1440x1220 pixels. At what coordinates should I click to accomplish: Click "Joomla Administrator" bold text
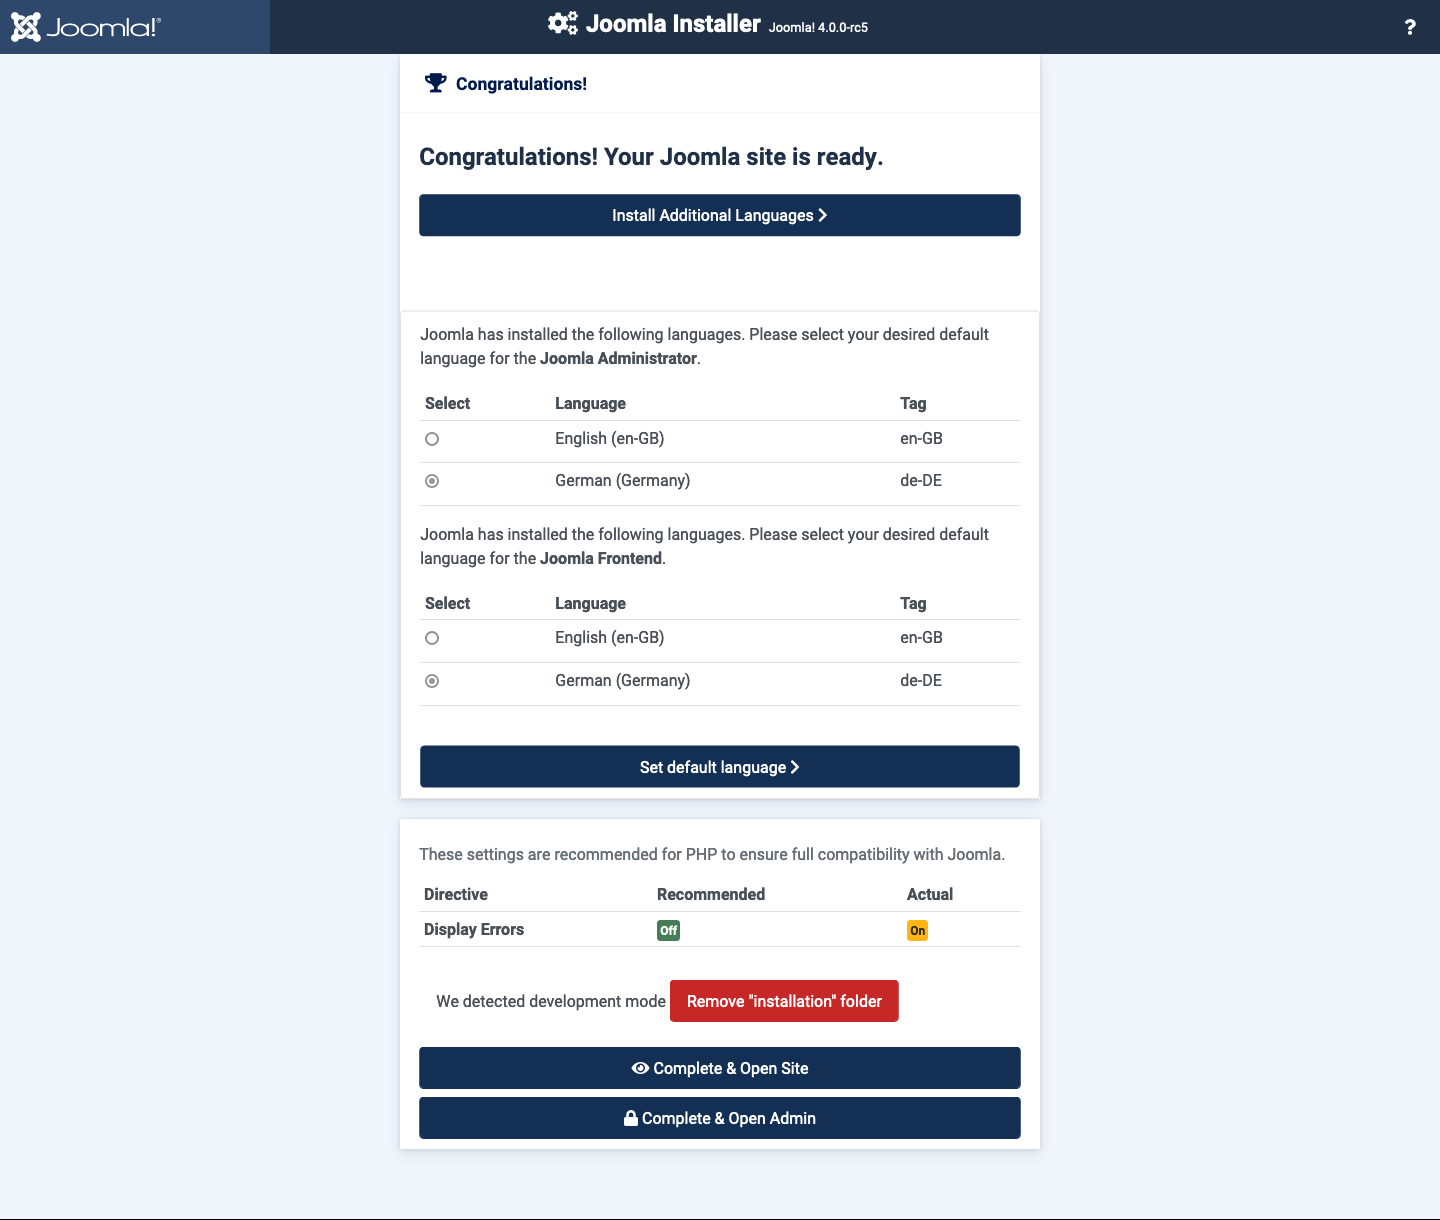[618, 358]
